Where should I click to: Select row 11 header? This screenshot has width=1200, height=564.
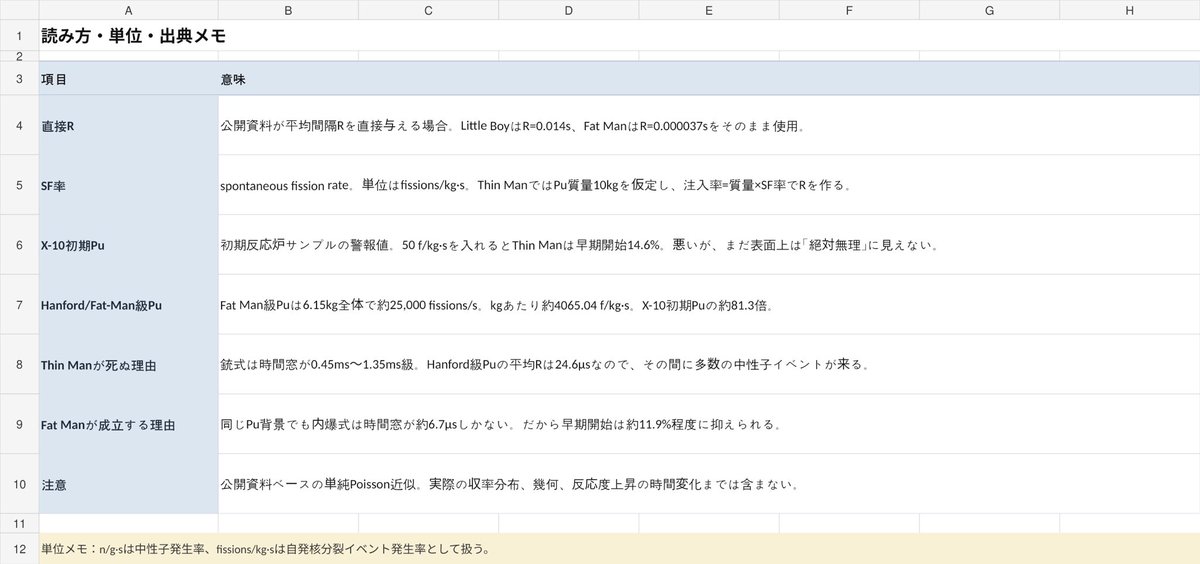tap(19, 524)
